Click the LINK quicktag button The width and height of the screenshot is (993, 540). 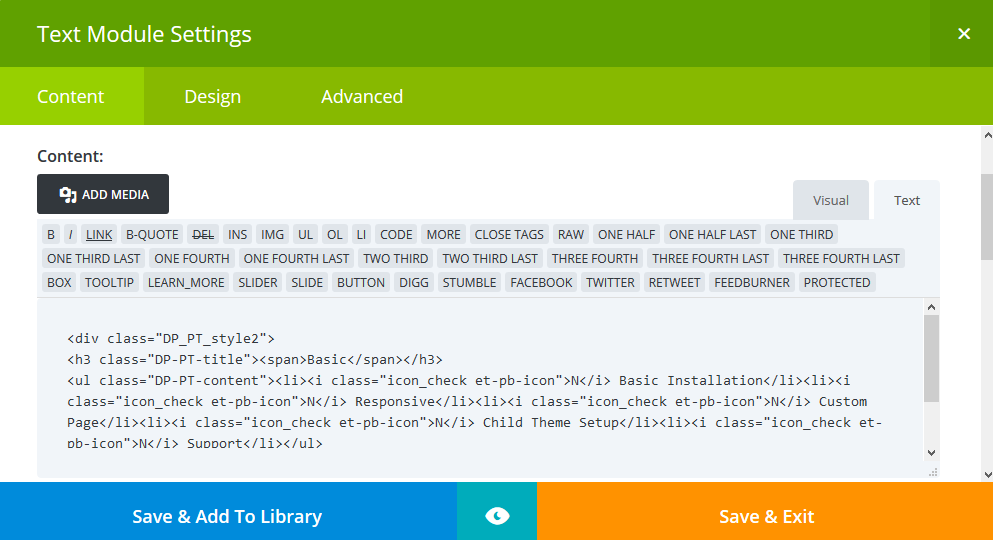coord(99,234)
